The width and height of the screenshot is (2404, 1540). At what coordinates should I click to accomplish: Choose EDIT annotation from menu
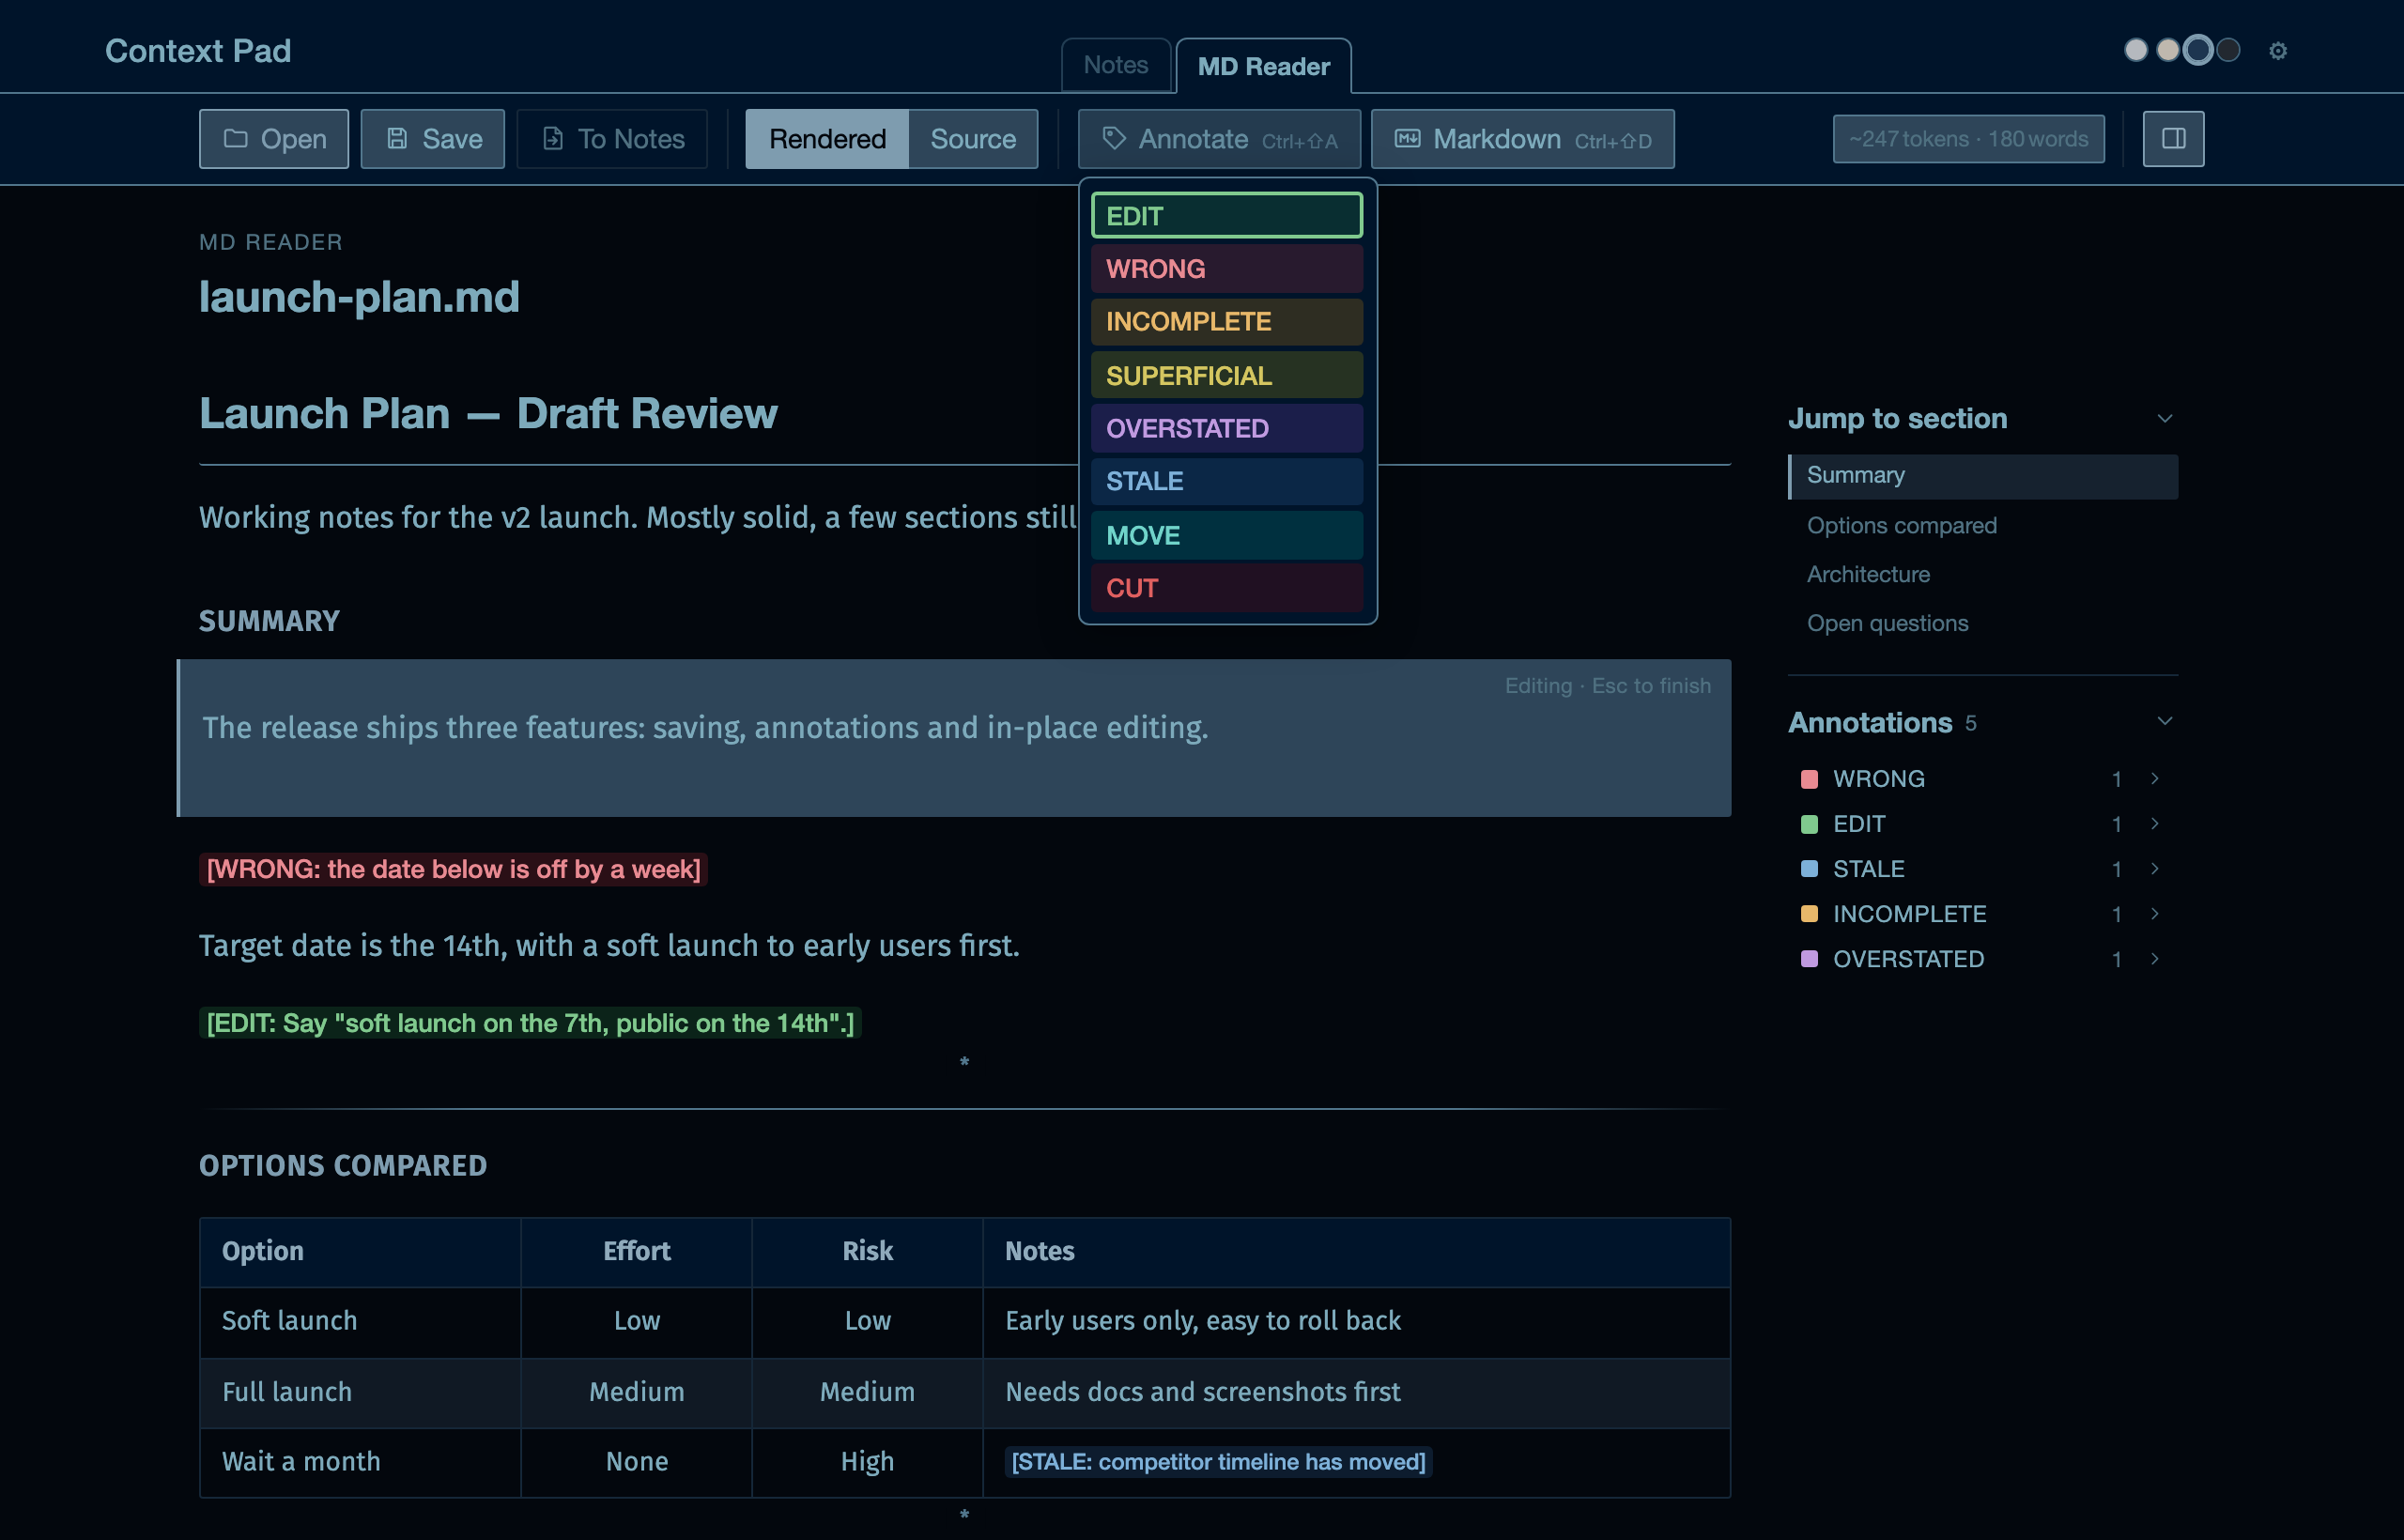(x=1227, y=216)
